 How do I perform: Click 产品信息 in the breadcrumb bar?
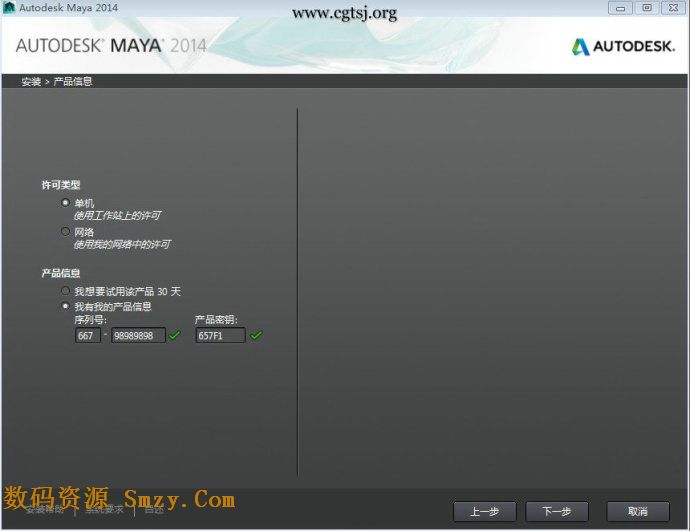73,82
